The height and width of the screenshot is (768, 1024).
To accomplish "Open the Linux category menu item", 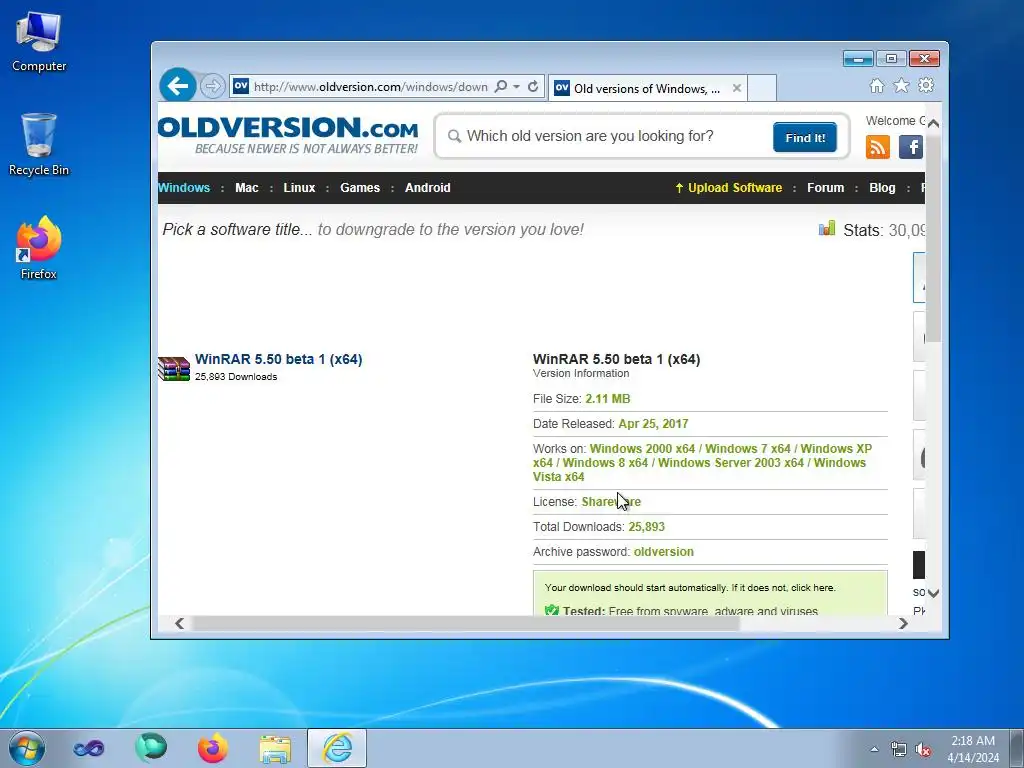I will pyautogui.click(x=299, y=187).
